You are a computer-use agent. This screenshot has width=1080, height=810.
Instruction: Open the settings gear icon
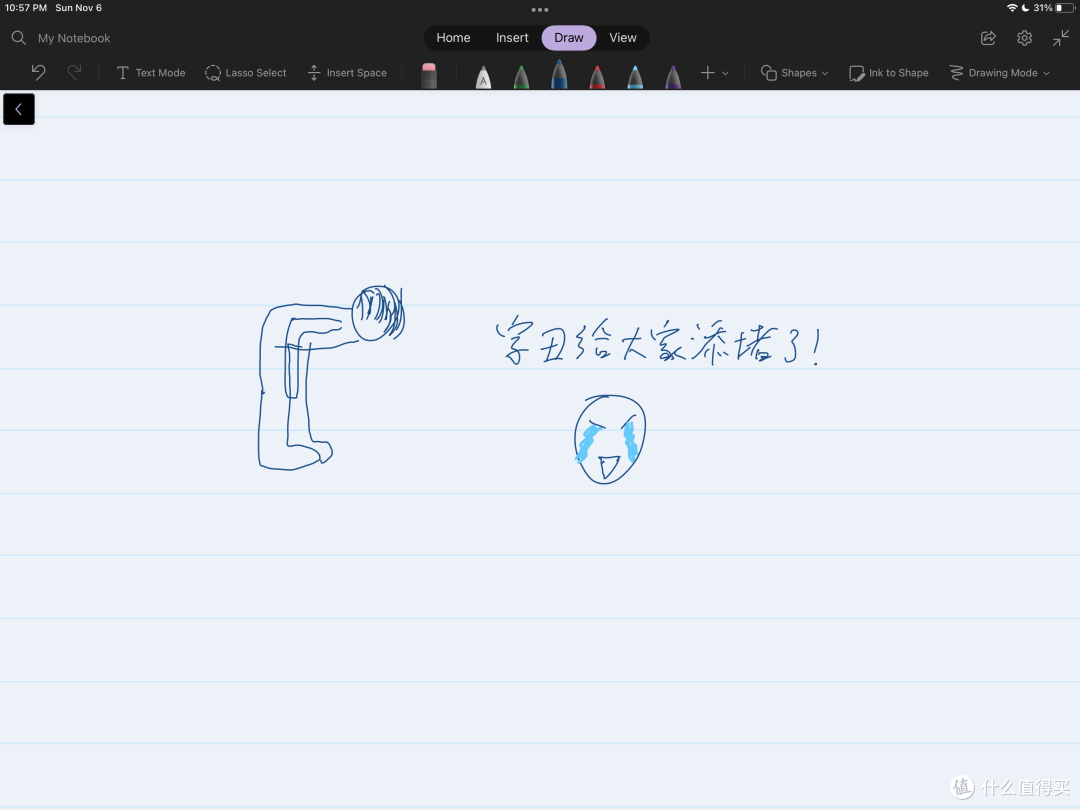coord(1024,38)
